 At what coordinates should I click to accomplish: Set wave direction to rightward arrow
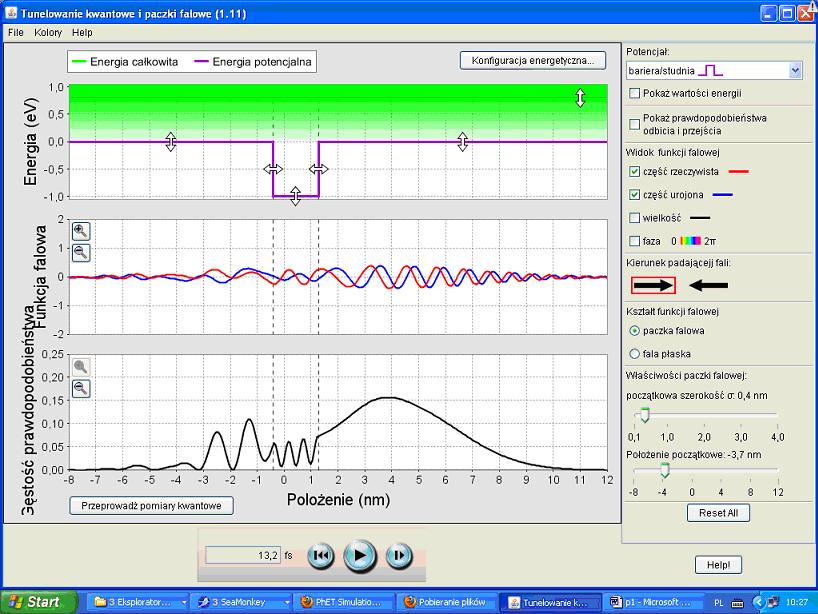[x=653, y=285]
